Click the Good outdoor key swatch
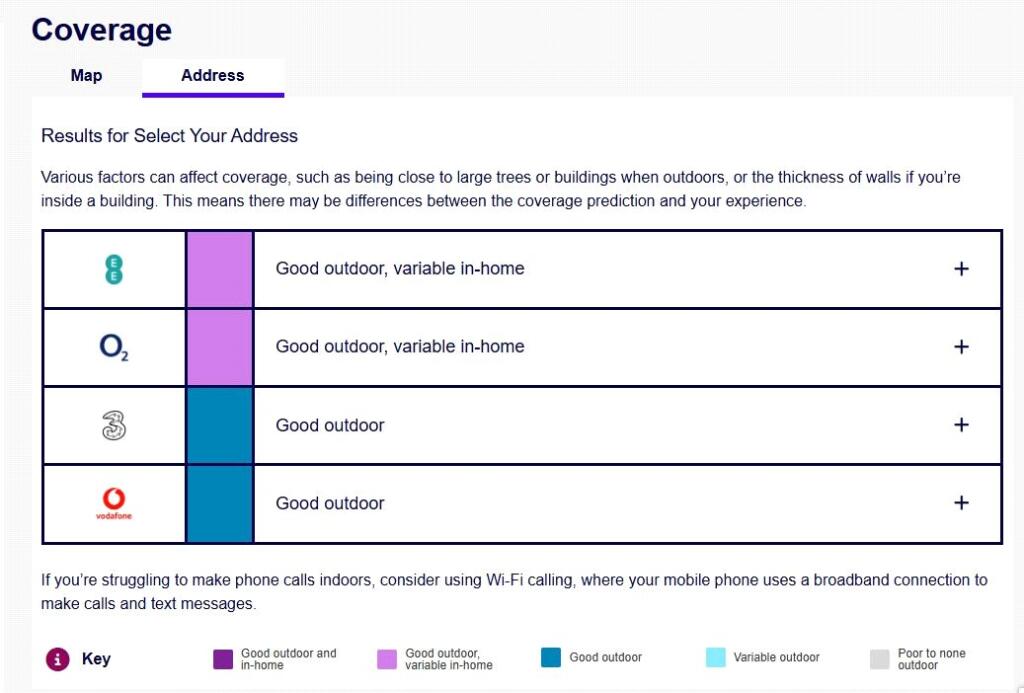Screen dimensions: 1024x693 pos(551,658)
